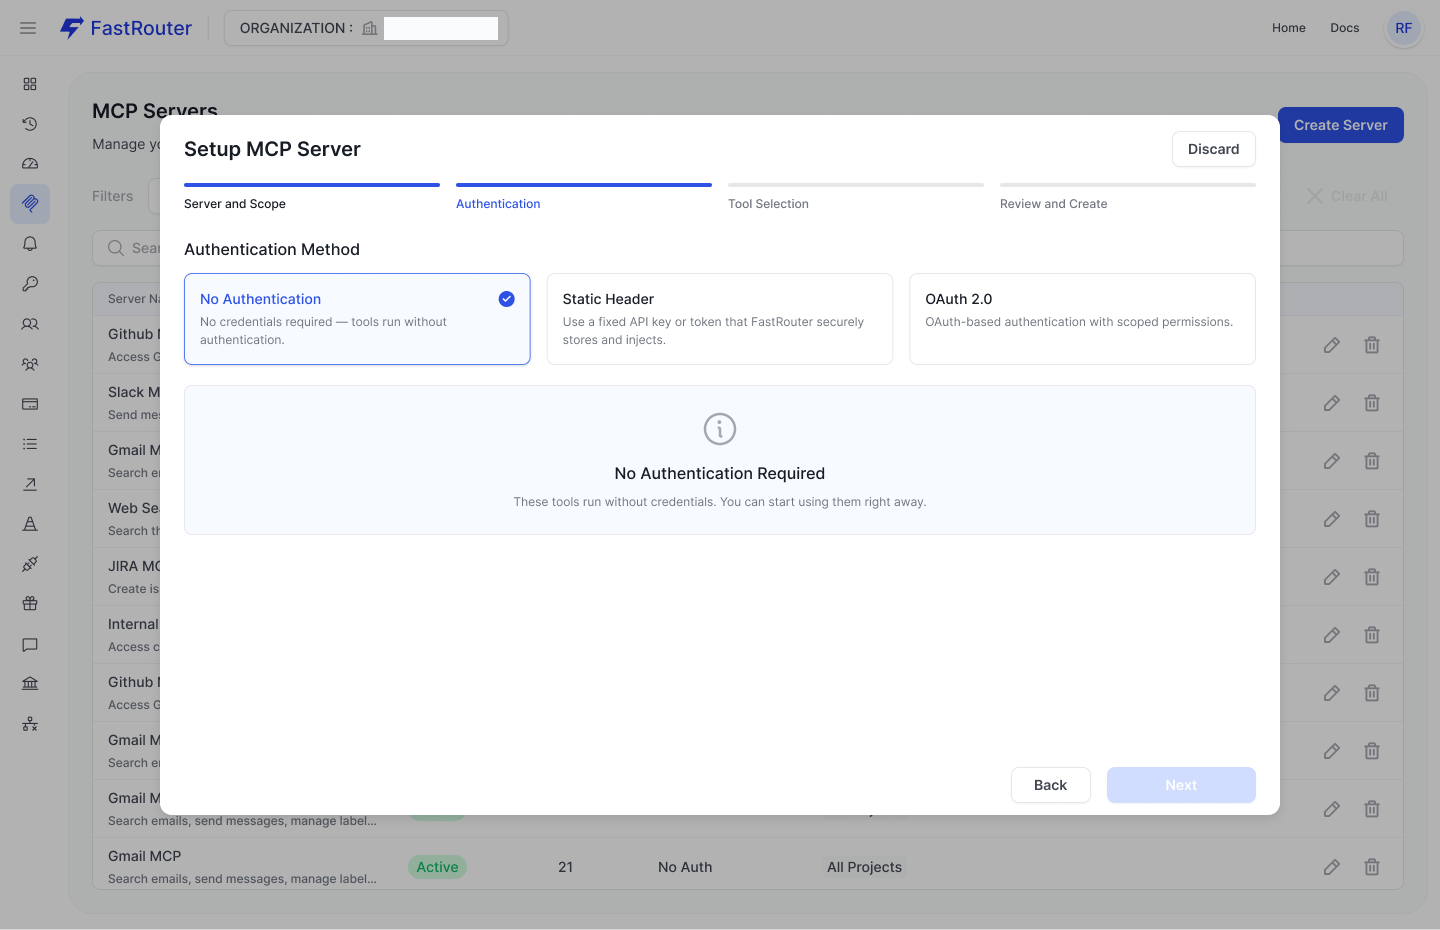Select the No Authentication option card

(x=357, y=318)
